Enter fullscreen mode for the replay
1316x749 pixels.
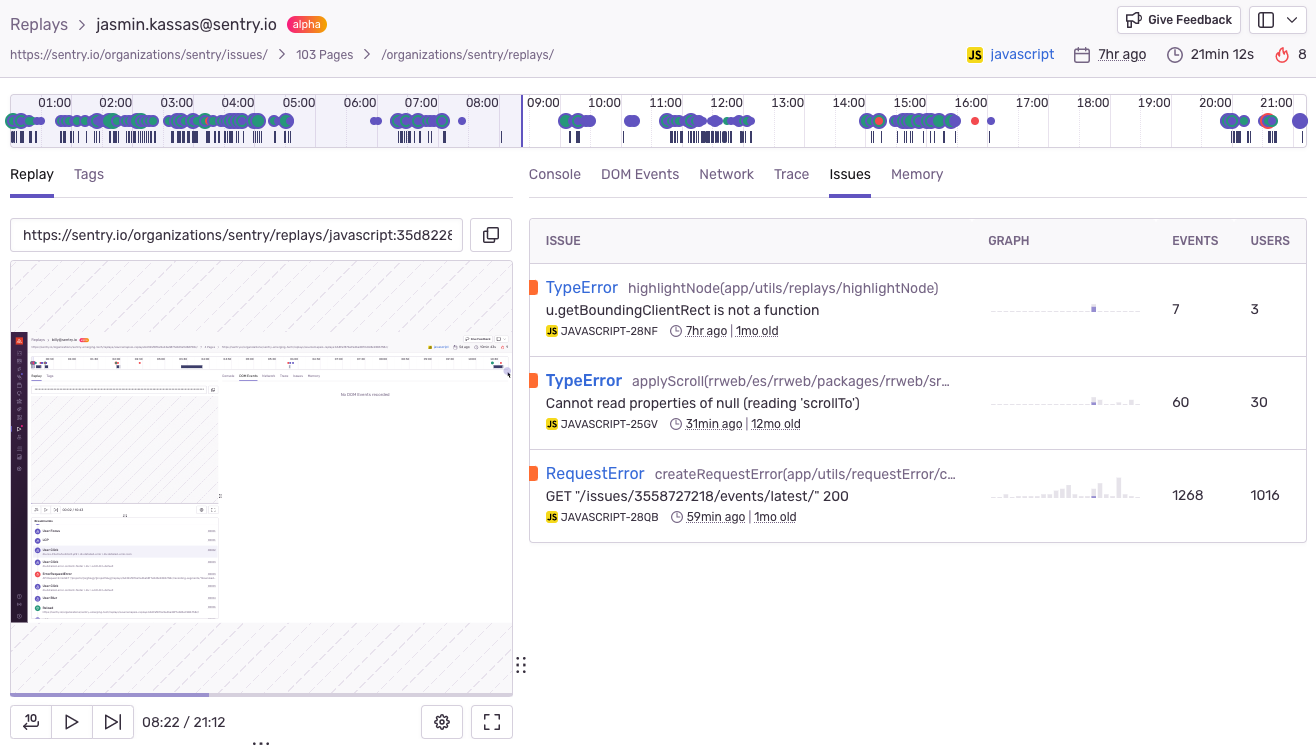point(491,721)
